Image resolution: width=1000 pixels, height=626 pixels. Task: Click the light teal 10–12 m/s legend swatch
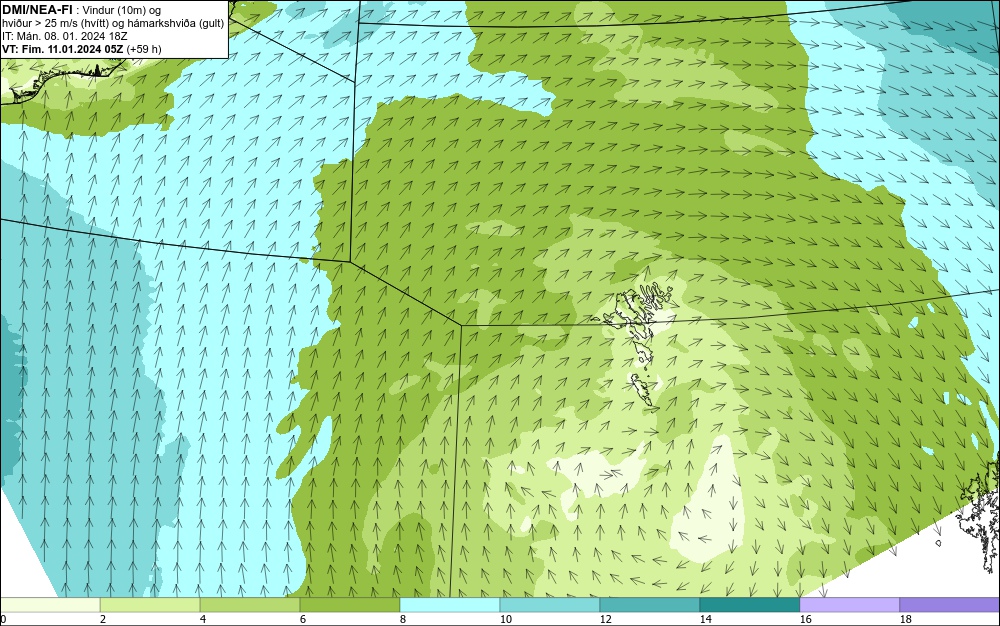[550, 604]
